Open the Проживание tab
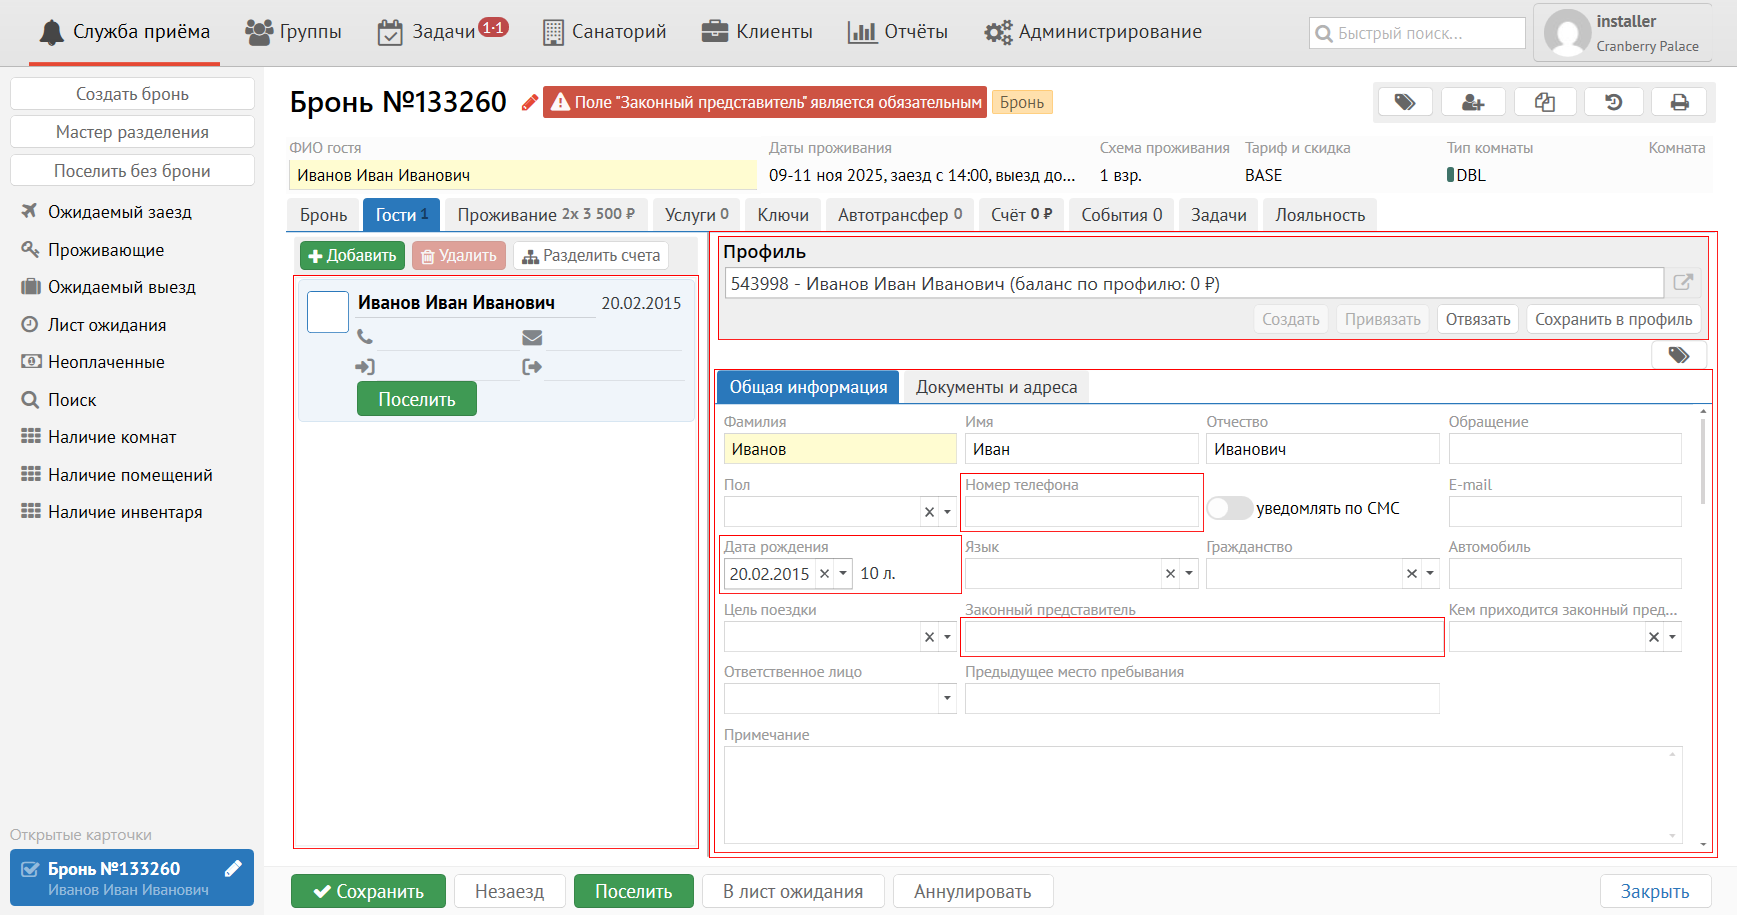The image size is (1737, 915). (546, 215)
